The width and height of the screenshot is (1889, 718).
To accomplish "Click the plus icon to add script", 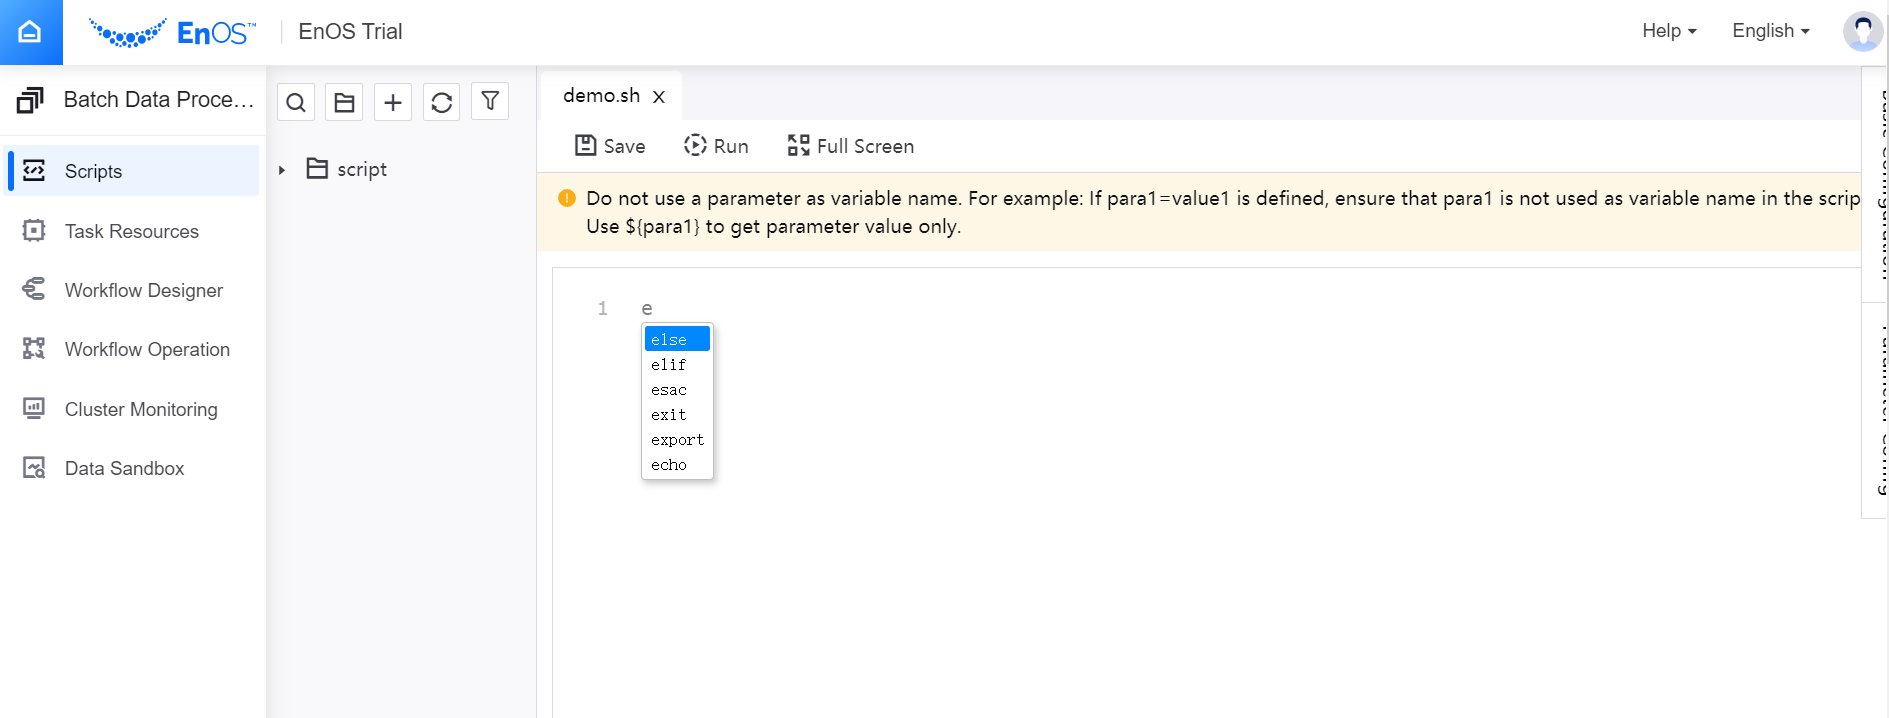I will tap(393, 102).
